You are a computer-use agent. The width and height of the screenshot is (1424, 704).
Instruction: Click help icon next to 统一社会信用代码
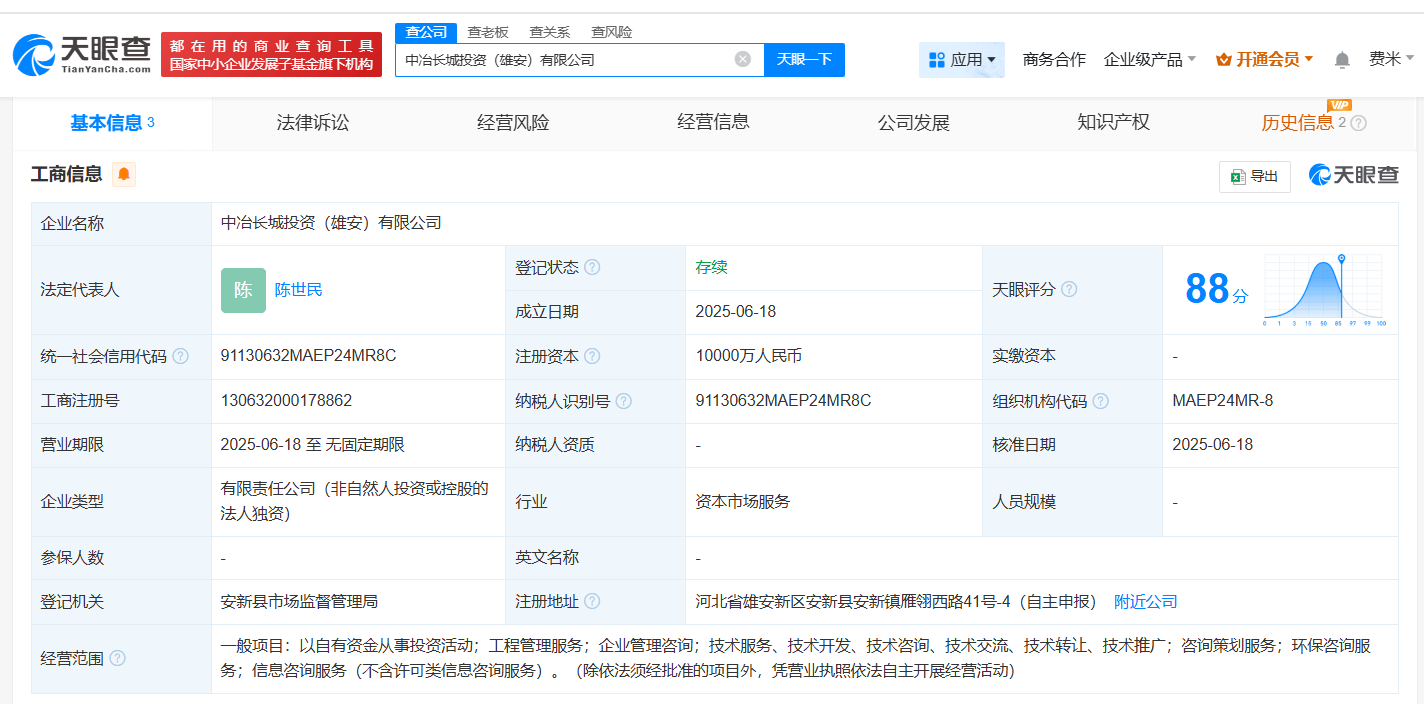tap(180, 357)
